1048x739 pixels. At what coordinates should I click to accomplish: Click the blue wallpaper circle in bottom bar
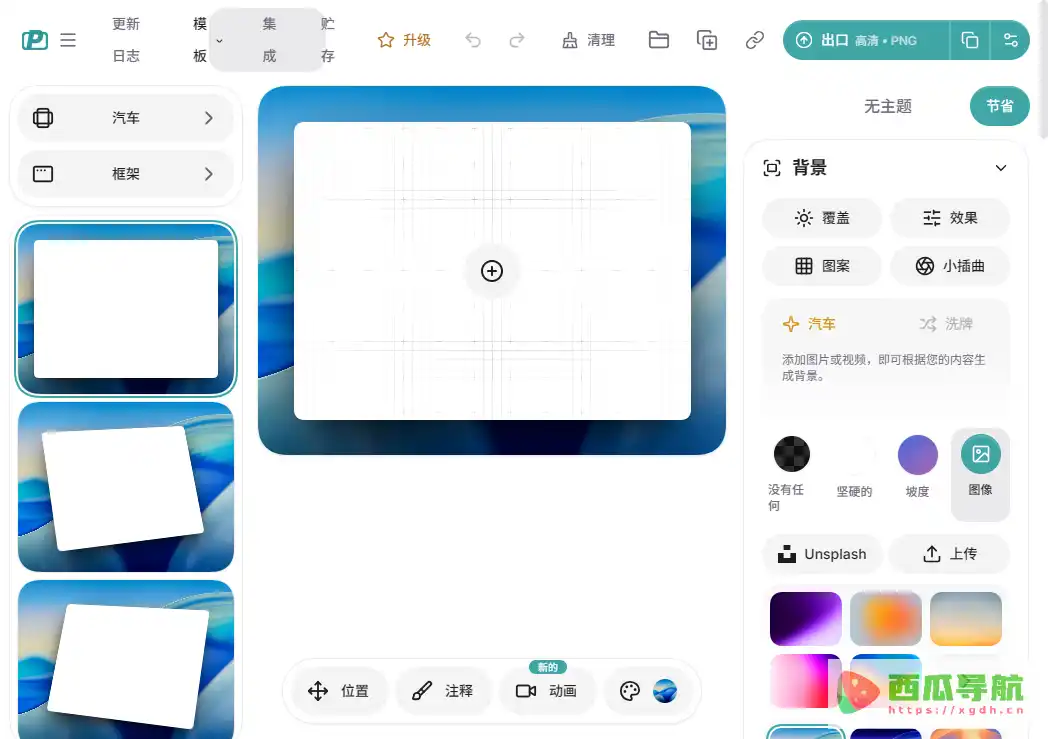(x=665, y=691)
